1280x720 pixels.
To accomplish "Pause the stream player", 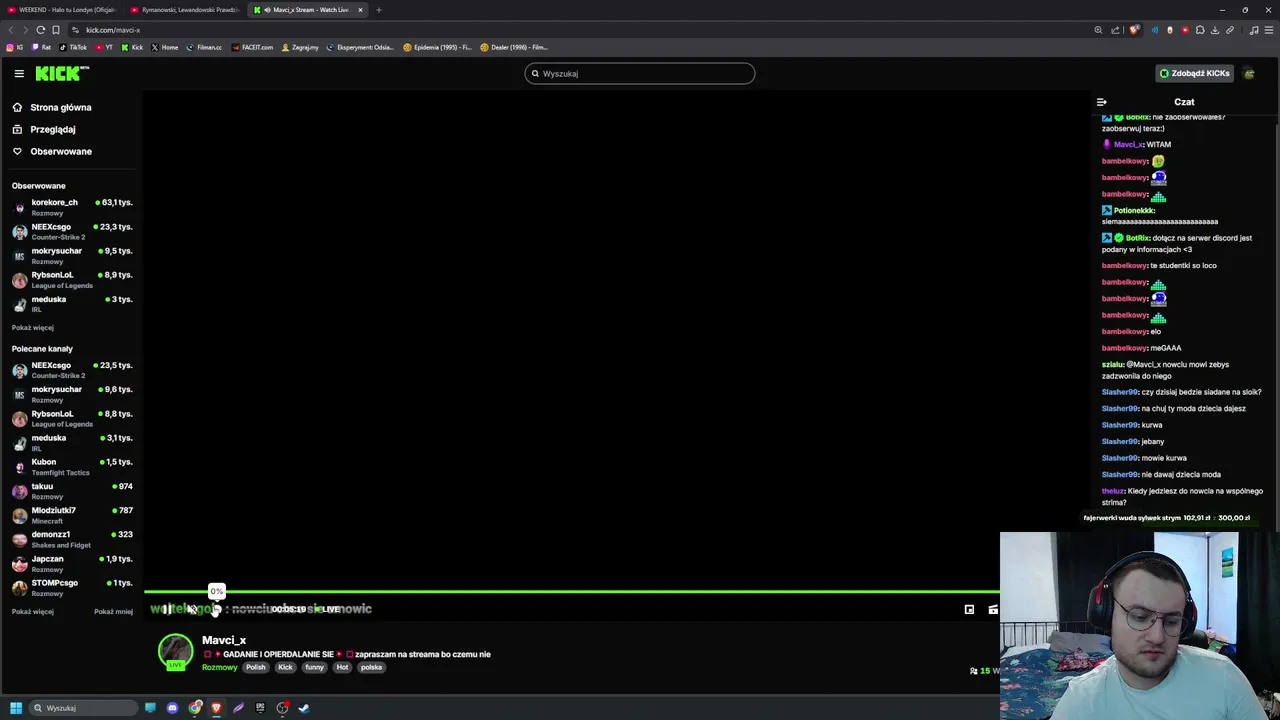I will click(166, 609).
